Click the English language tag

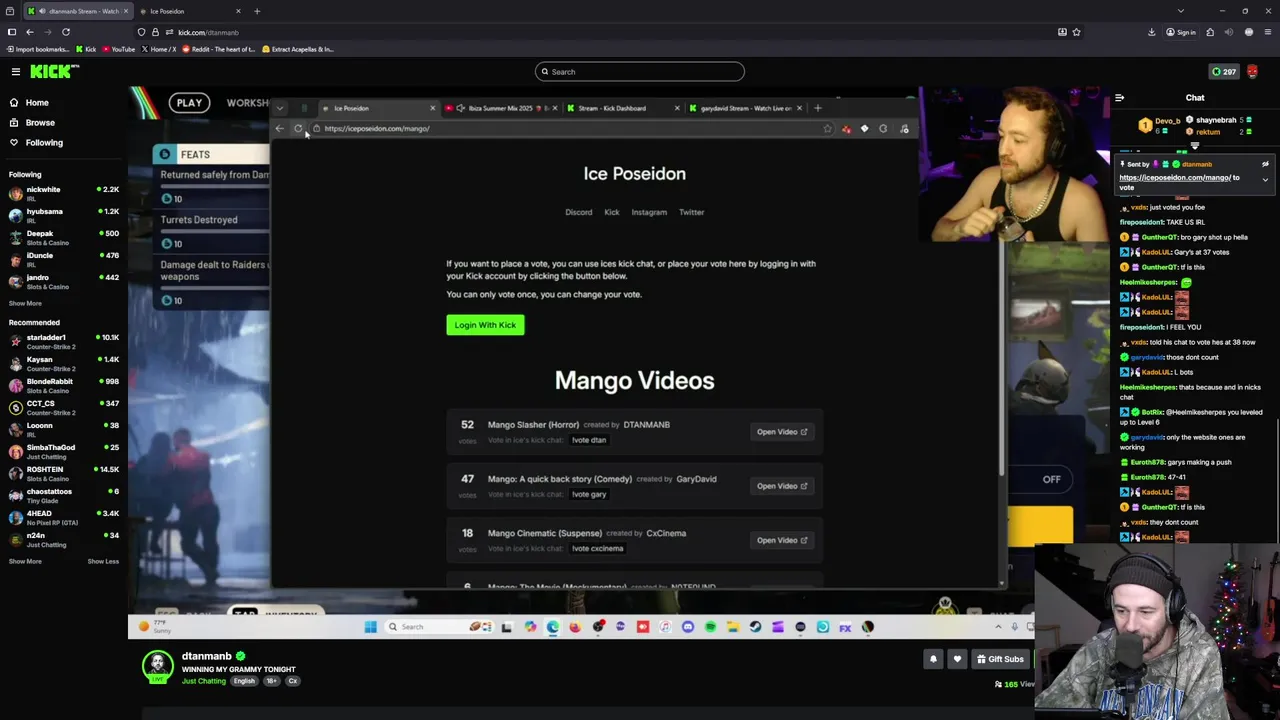pos(244,681)
